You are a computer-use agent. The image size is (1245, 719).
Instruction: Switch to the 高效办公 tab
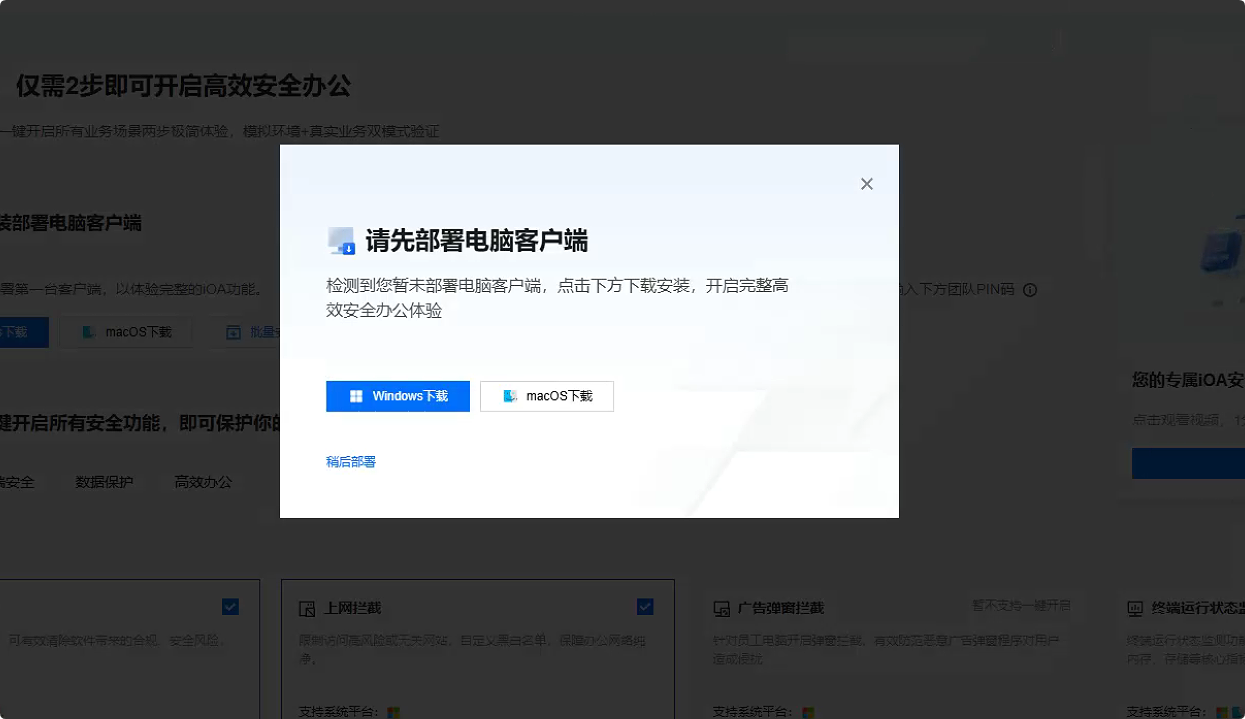203,482
